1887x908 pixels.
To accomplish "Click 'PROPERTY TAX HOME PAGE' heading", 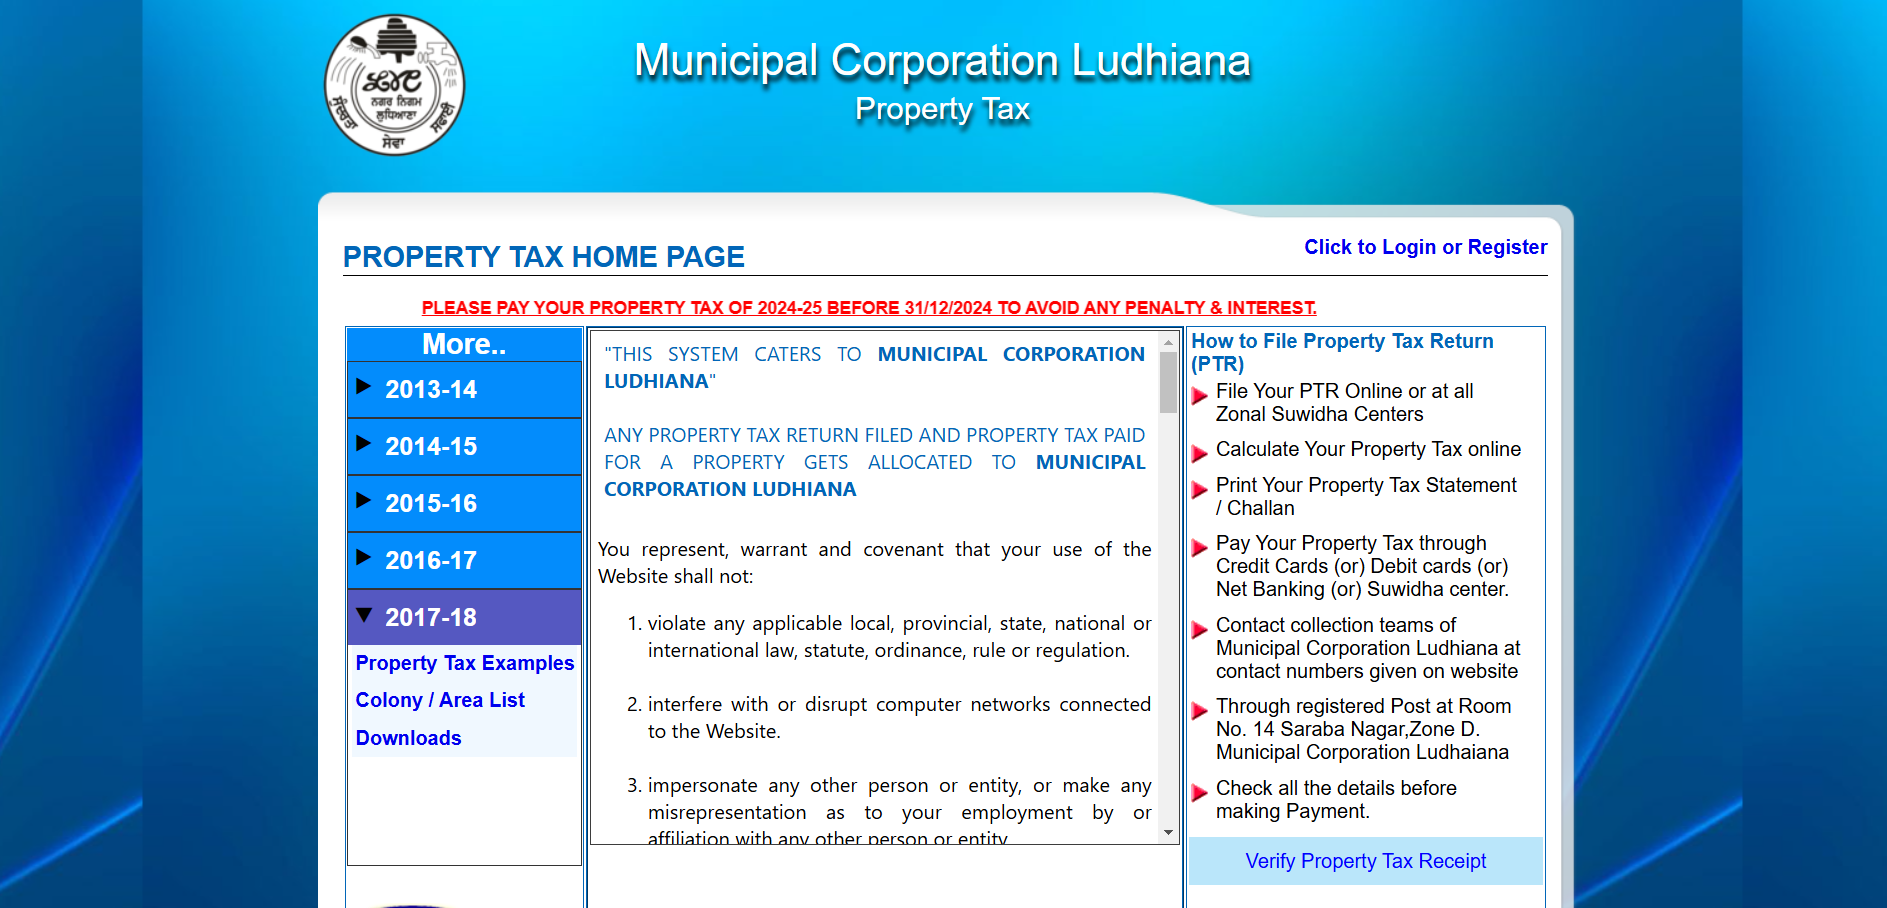I will point(544,257).
